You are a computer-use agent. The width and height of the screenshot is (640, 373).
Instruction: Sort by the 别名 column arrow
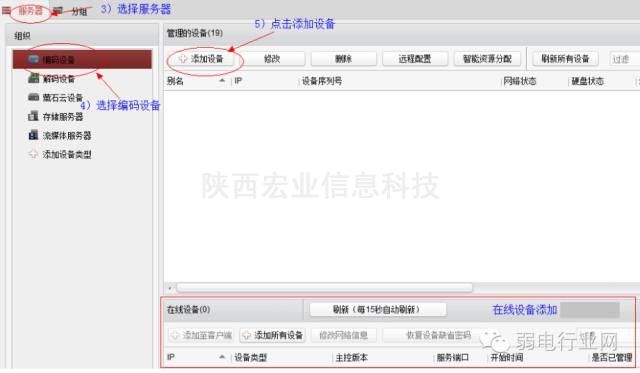click(x=222, y=81)
